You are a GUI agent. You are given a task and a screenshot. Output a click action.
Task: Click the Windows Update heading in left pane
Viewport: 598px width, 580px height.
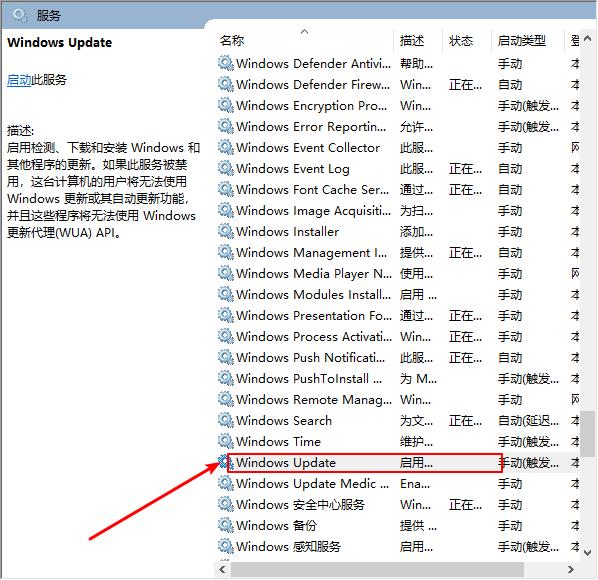click(x=59, y=42)
